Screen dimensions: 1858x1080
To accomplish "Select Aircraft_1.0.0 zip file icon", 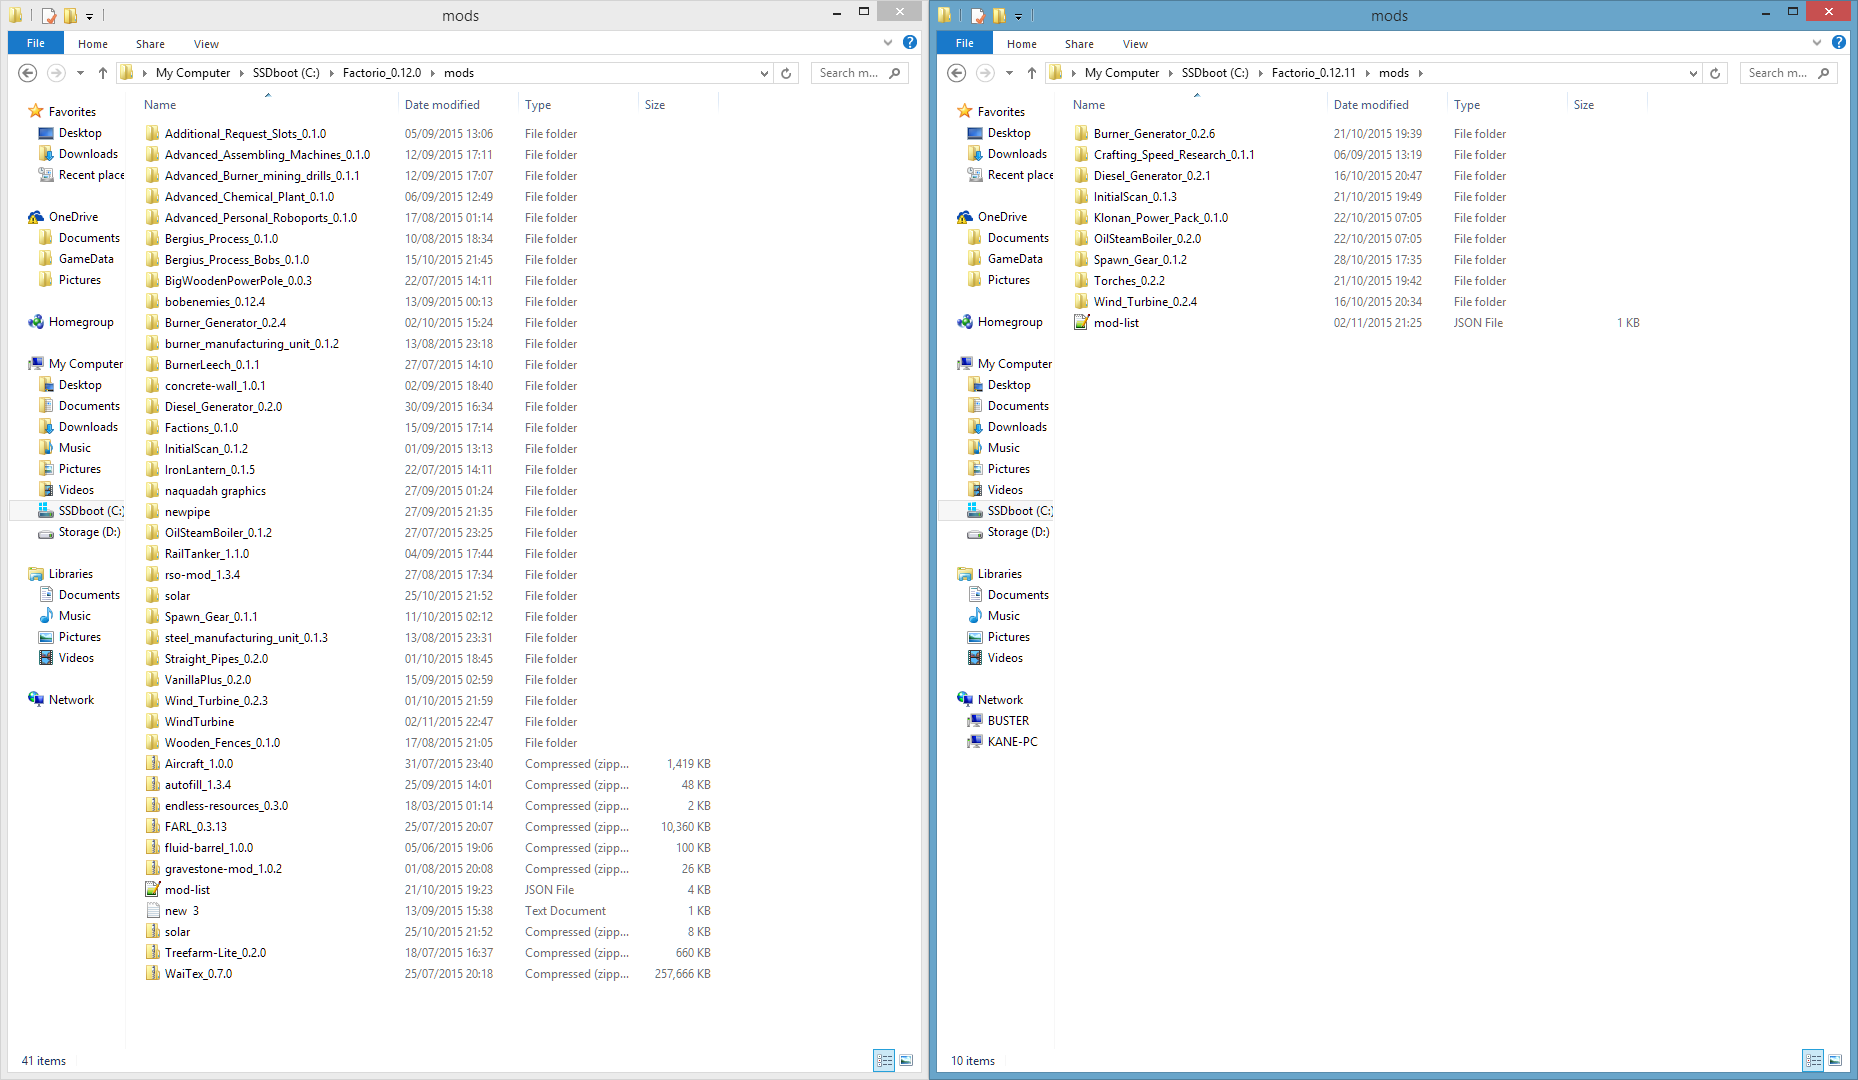I will 153,763.
